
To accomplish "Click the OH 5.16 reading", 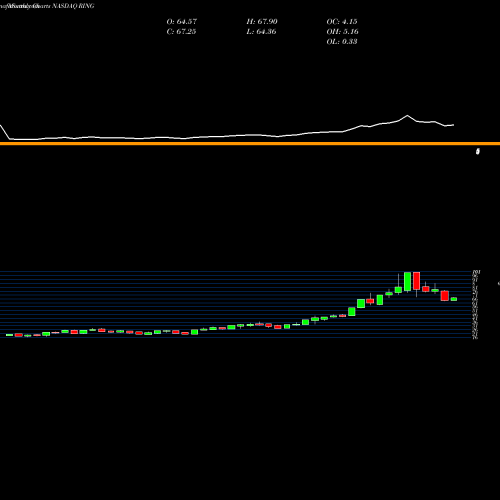I will 342,32.
